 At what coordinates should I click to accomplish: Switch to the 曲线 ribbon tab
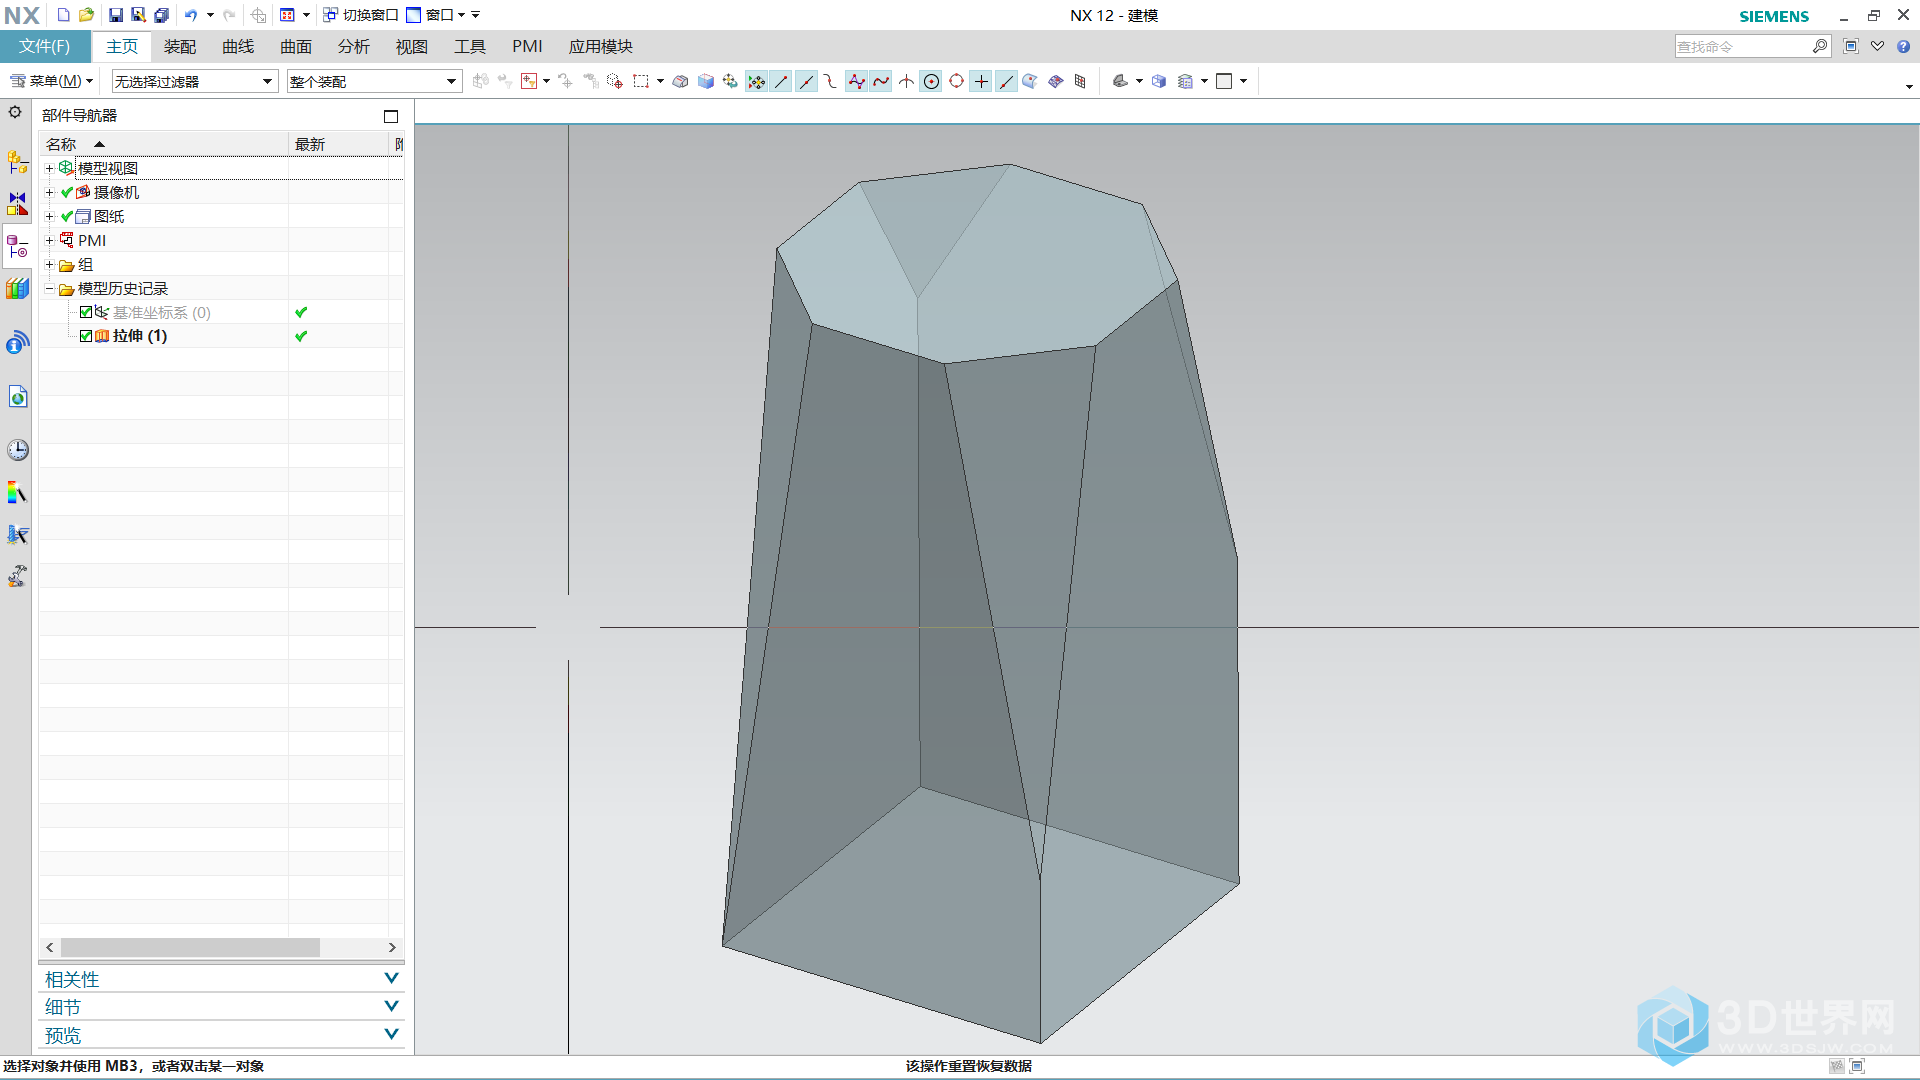(x=238, y=46)
